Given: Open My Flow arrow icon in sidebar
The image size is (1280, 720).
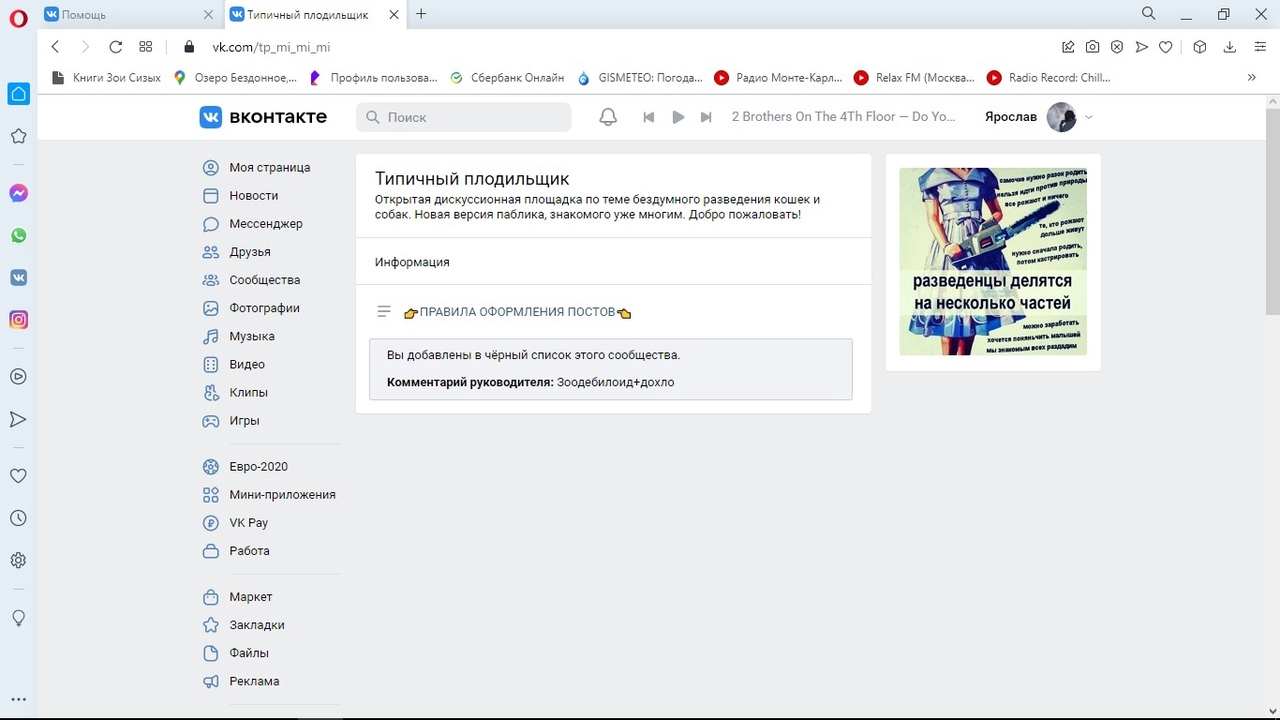Looking at the screenshot, I should click(18, 420).
